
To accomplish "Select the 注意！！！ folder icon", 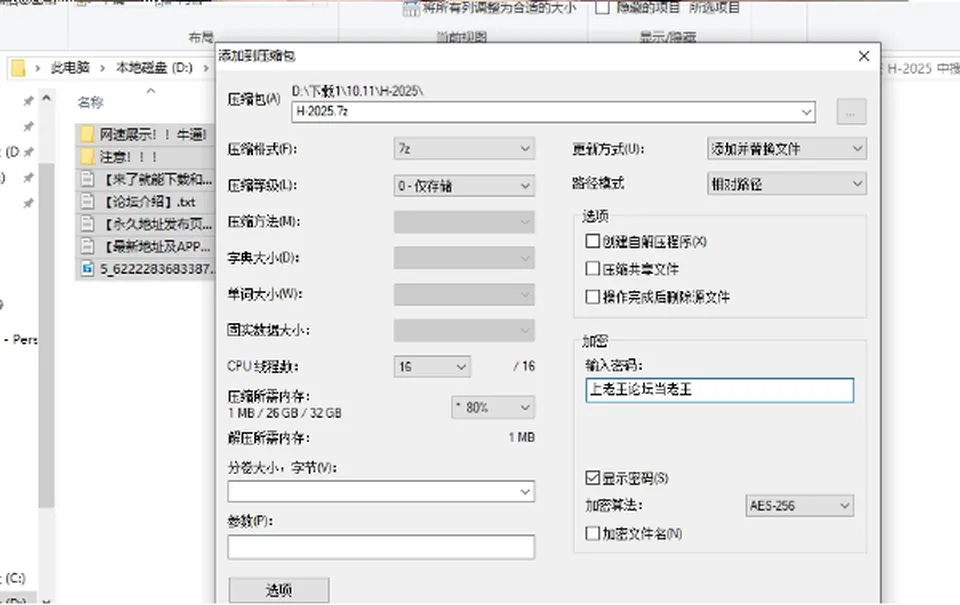I will pyautogui.click(x=88, y=157).
